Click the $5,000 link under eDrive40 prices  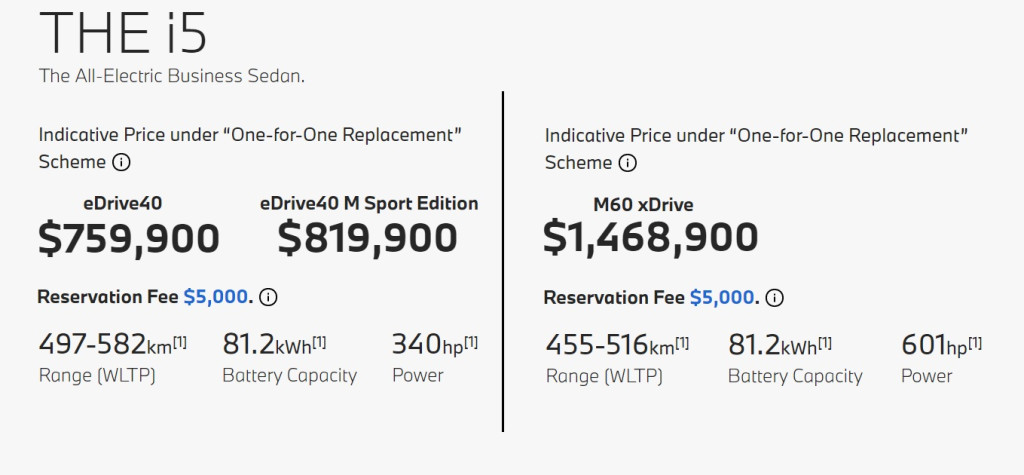pos(214,297)
